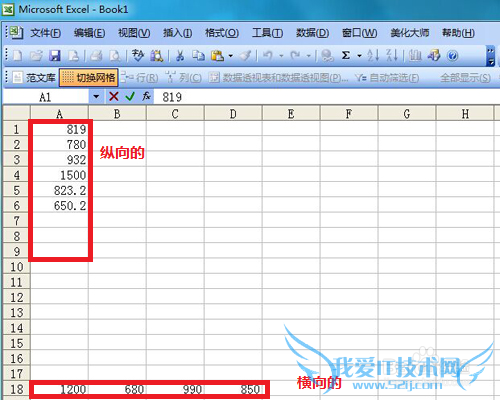
Task: Click the 行(R) toolbar button
Action: point(139,78)
